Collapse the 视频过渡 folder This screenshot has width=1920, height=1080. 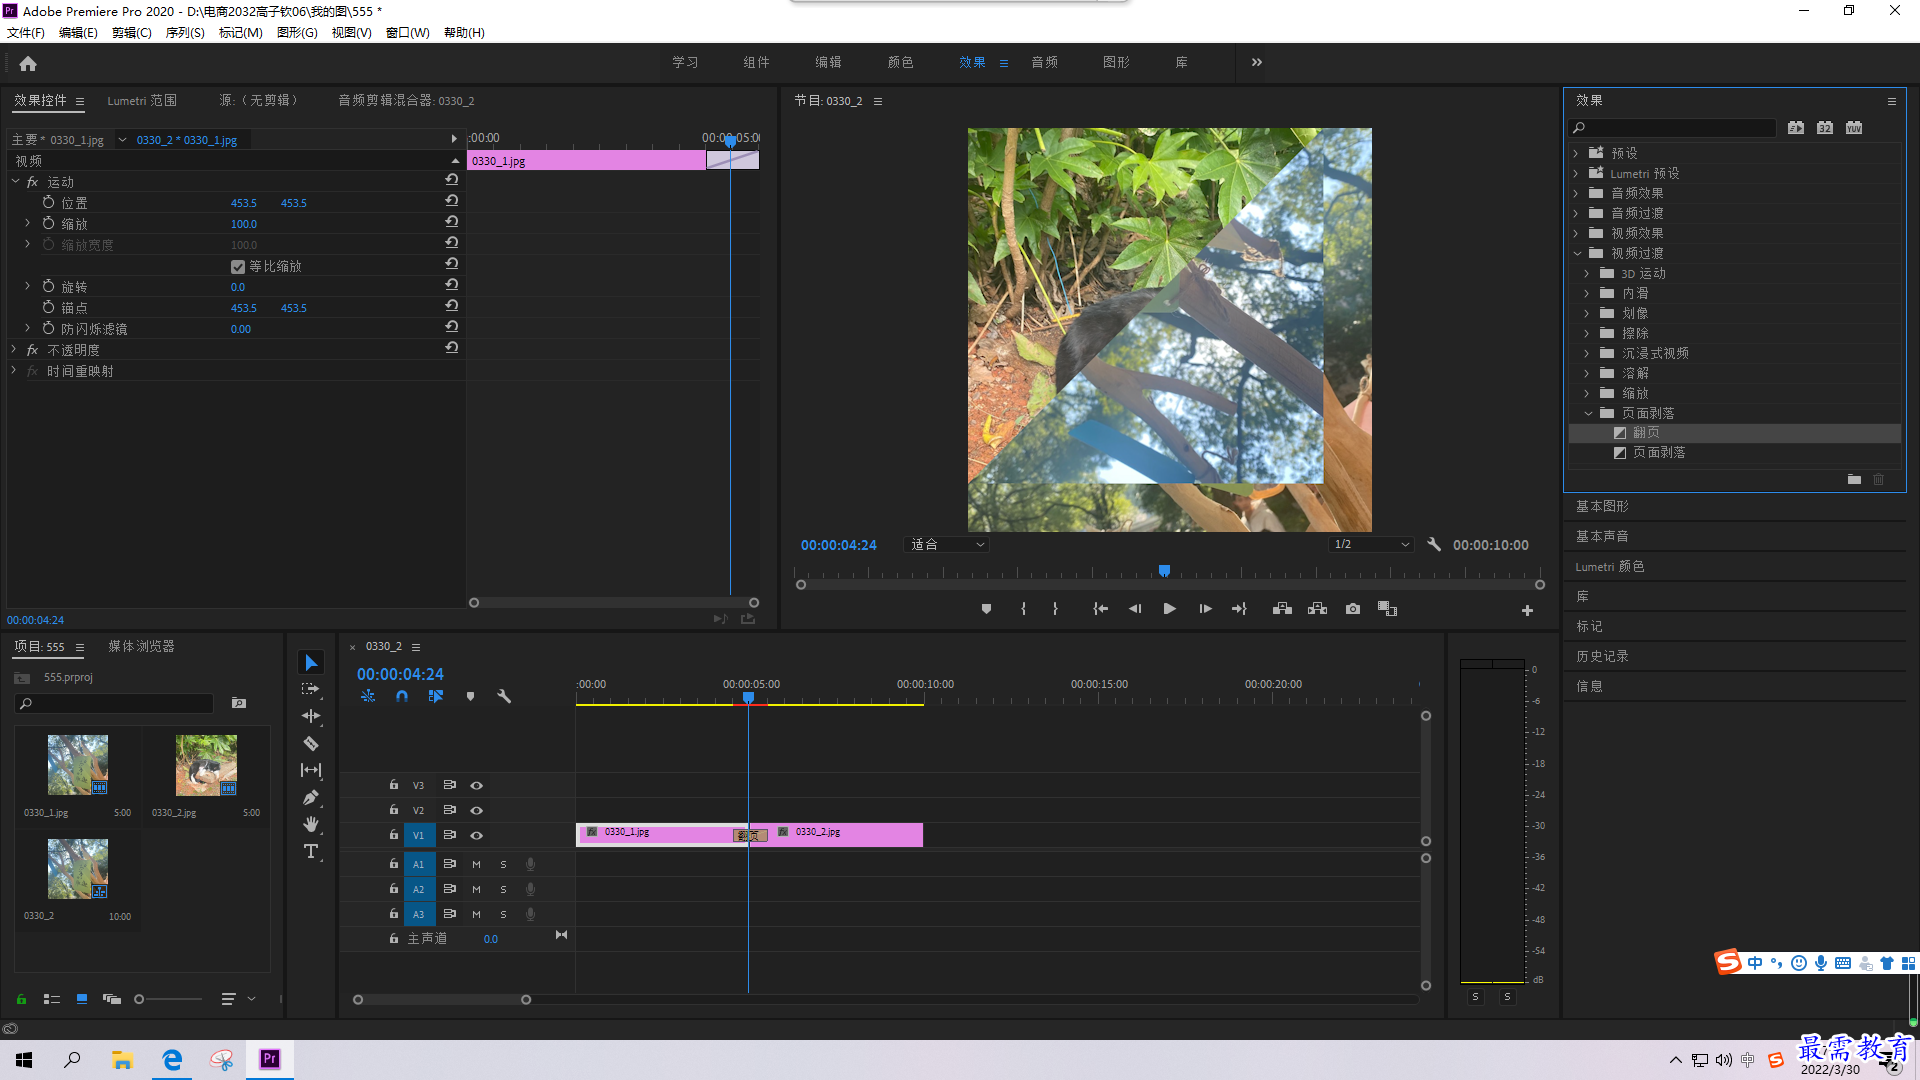1577,253
